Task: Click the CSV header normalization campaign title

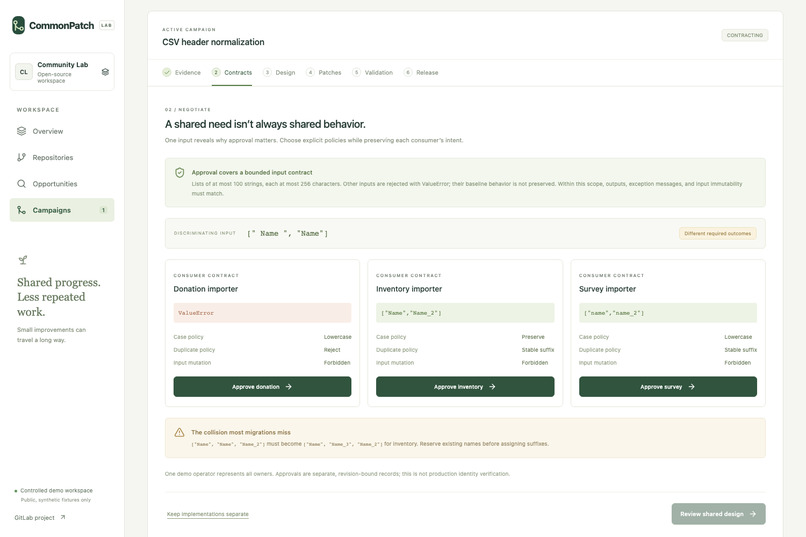Action: point(213,42)
